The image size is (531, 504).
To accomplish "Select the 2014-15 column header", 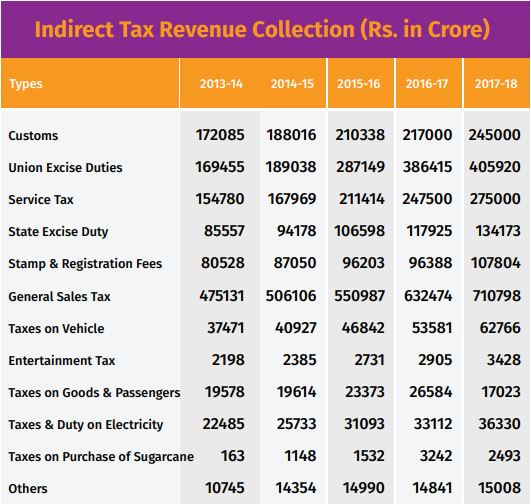I will [x=292, y=84].
